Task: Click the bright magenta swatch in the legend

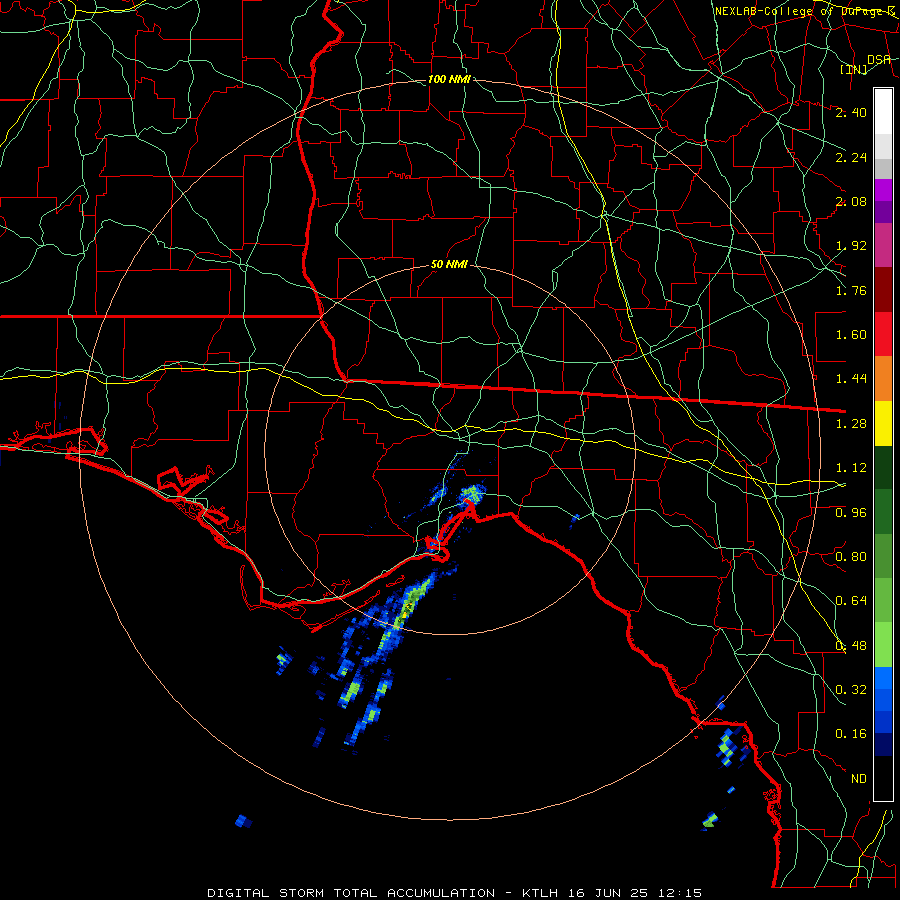Action: point(883,190)
